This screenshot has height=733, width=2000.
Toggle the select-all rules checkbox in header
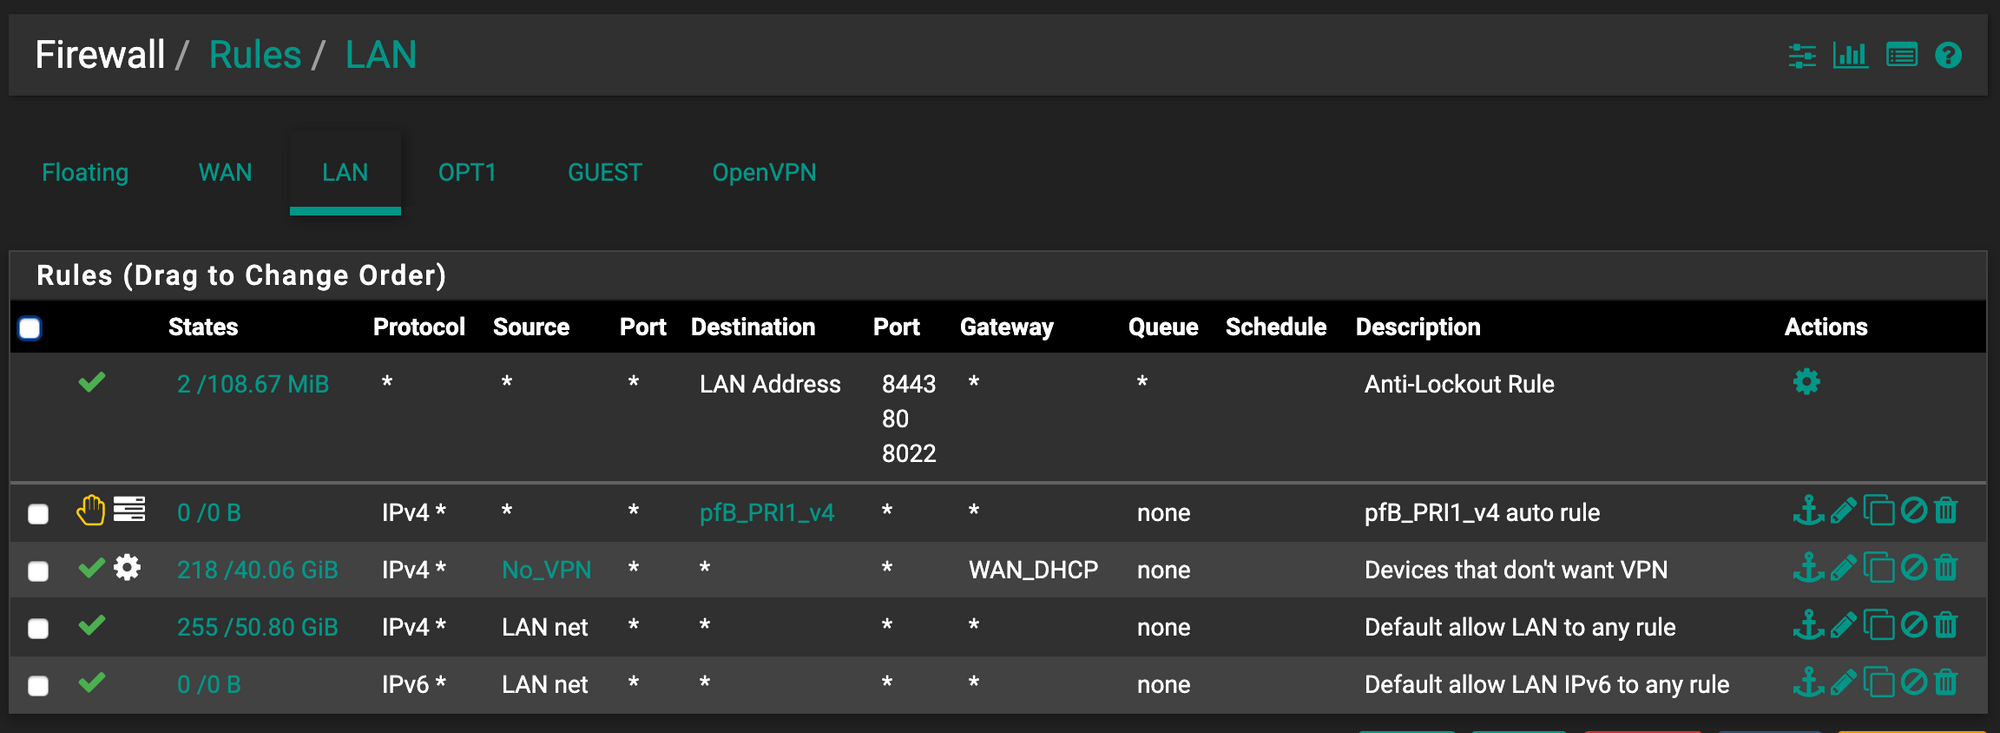click(x=30, y=328)
